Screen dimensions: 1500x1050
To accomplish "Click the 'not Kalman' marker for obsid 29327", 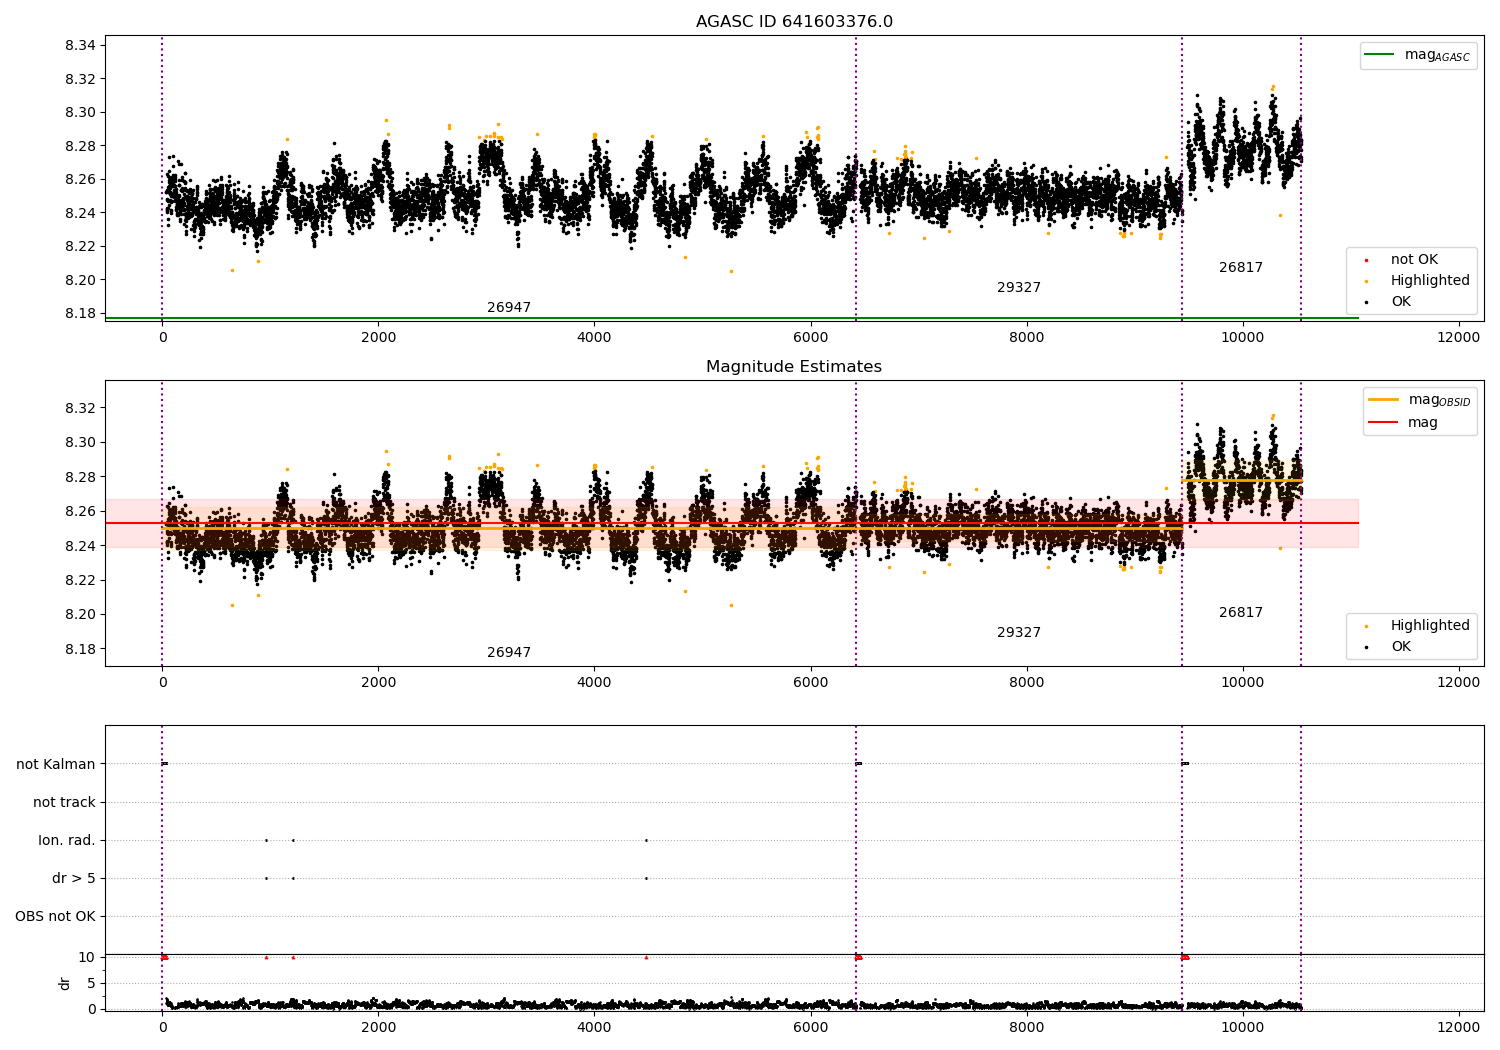I will point(858,764).
